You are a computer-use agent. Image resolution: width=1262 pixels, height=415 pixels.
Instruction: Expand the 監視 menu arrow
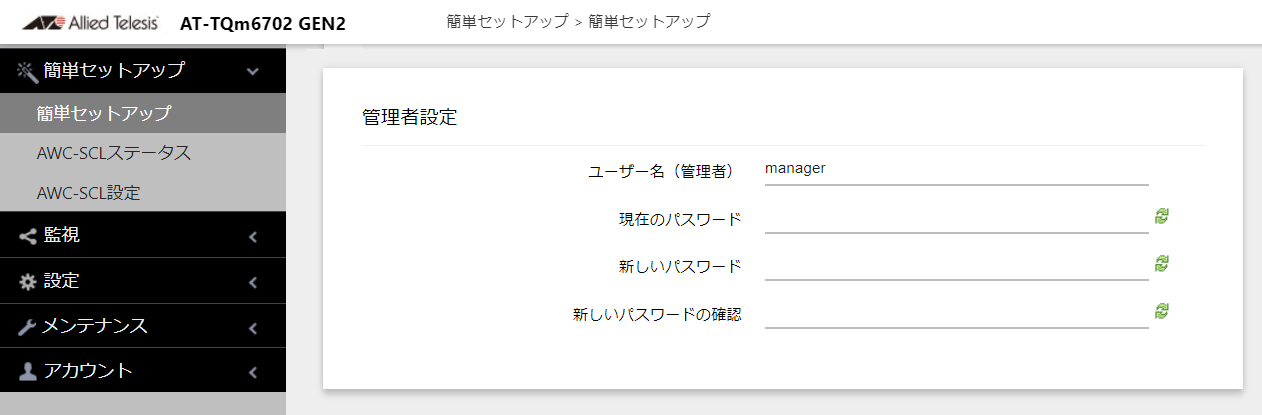pyautogui.click(x=253, y=237)
